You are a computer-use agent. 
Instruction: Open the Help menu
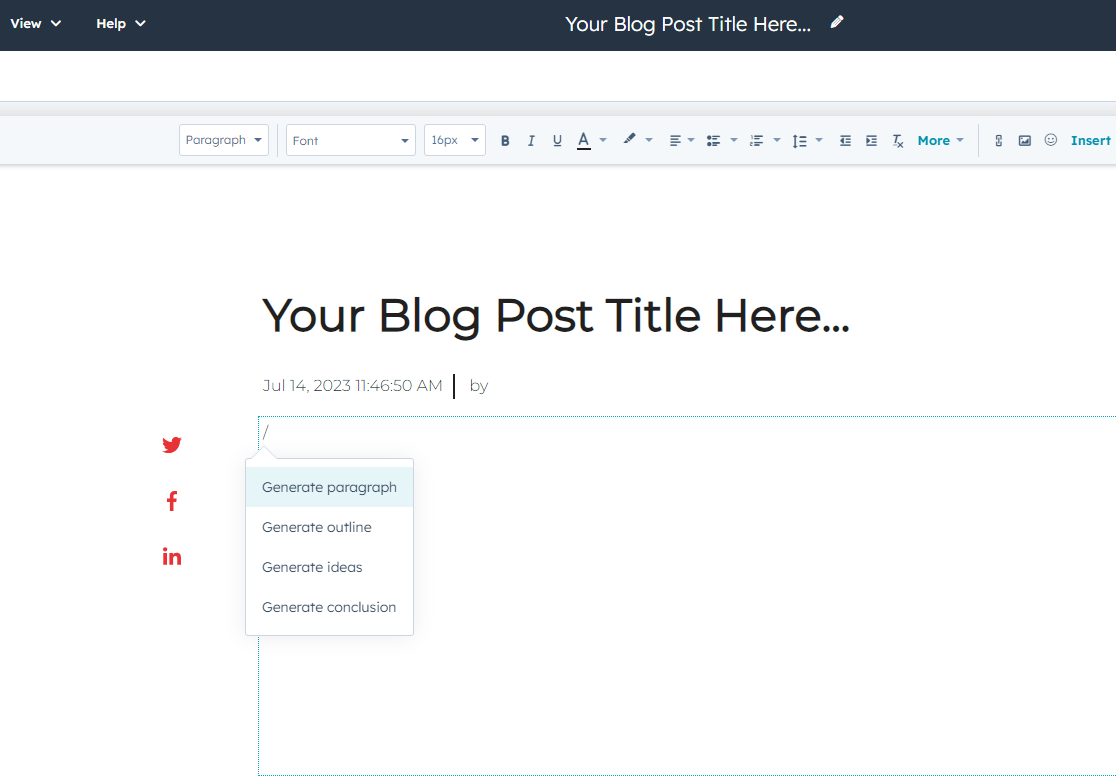coord(121,23)
